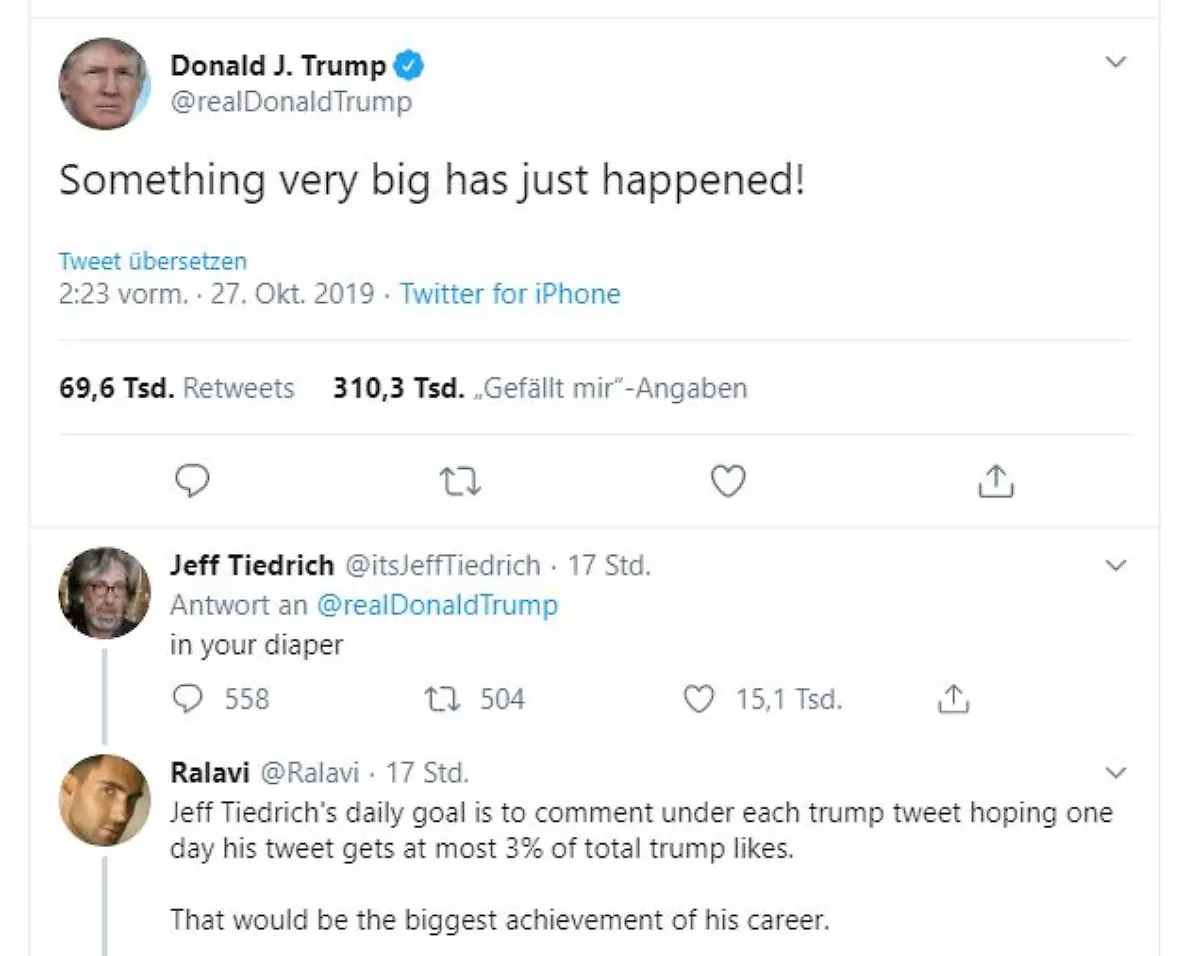Open the 'Twitter for iPhone' source link

510,294
